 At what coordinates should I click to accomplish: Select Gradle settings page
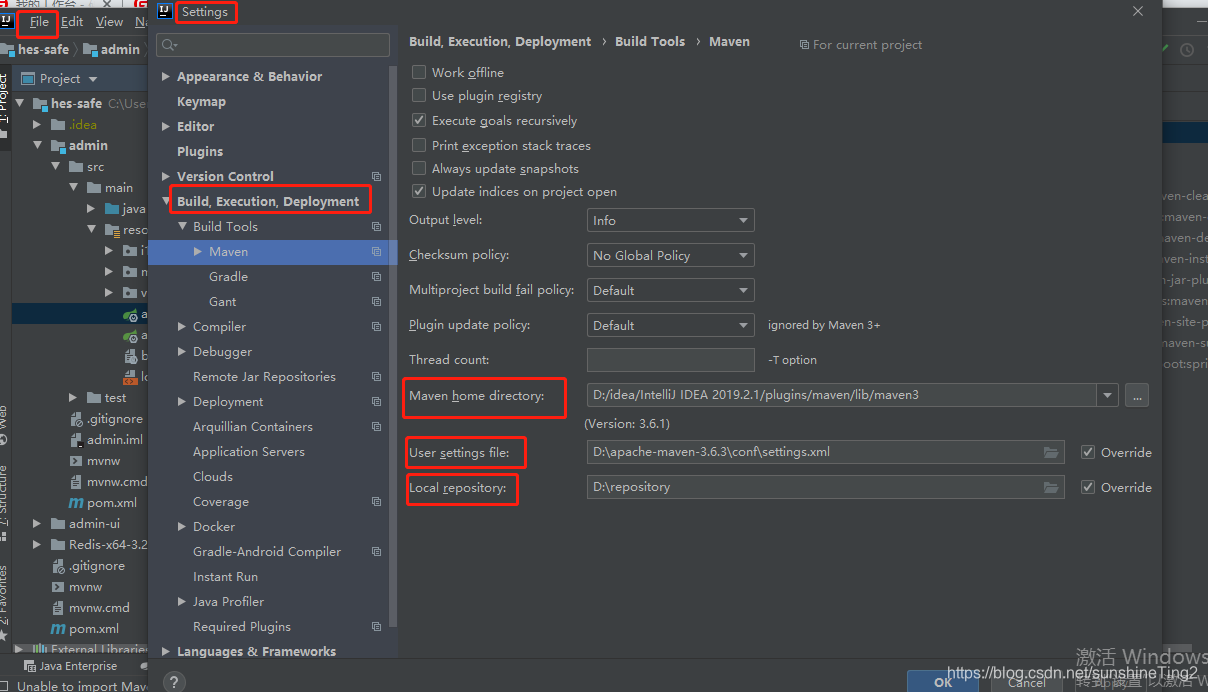pos(228,276)
